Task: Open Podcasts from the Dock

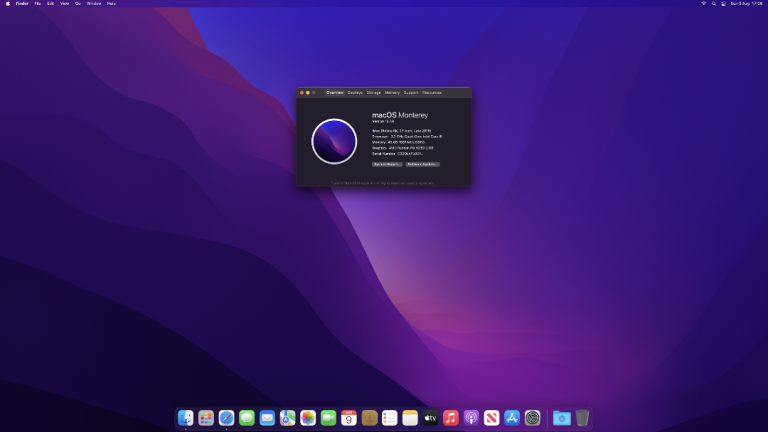Action: pyautogui.click(x=471, y=418)
